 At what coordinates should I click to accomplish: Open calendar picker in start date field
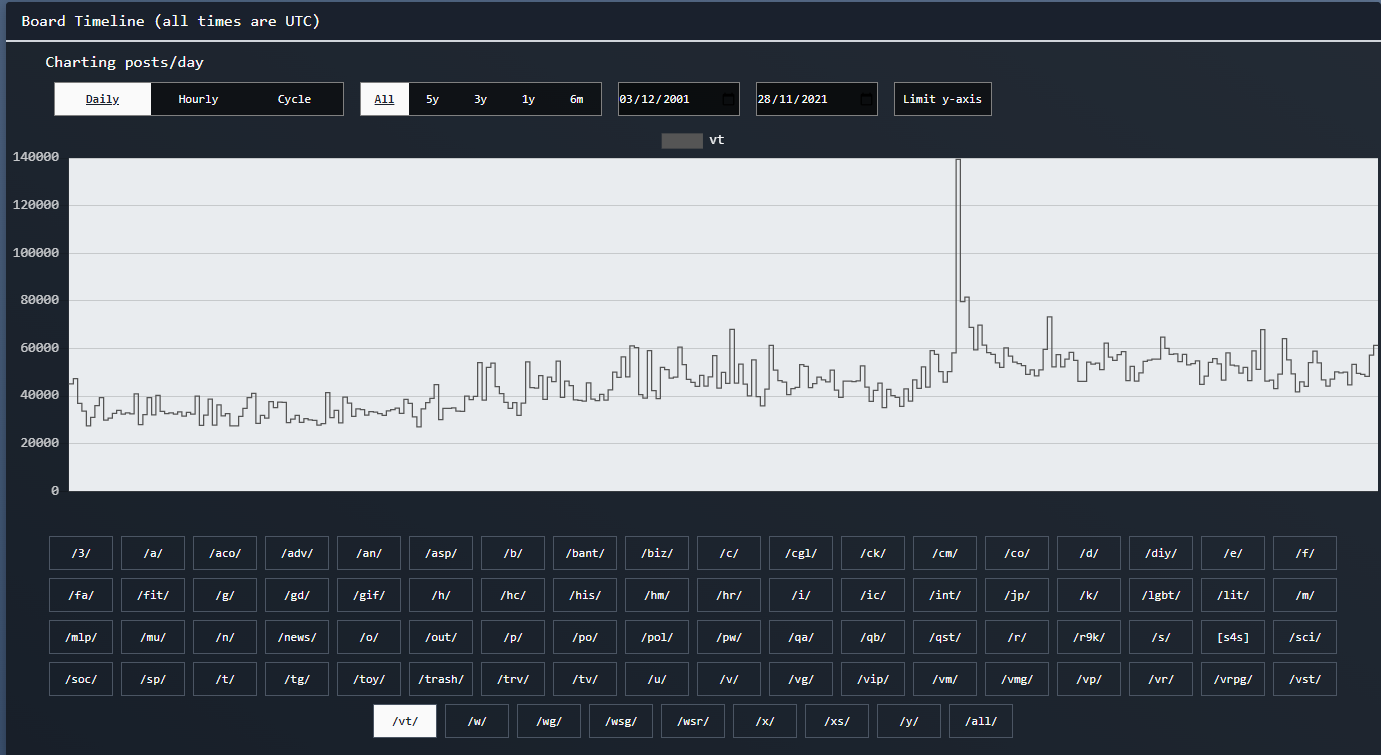point(728,99)
